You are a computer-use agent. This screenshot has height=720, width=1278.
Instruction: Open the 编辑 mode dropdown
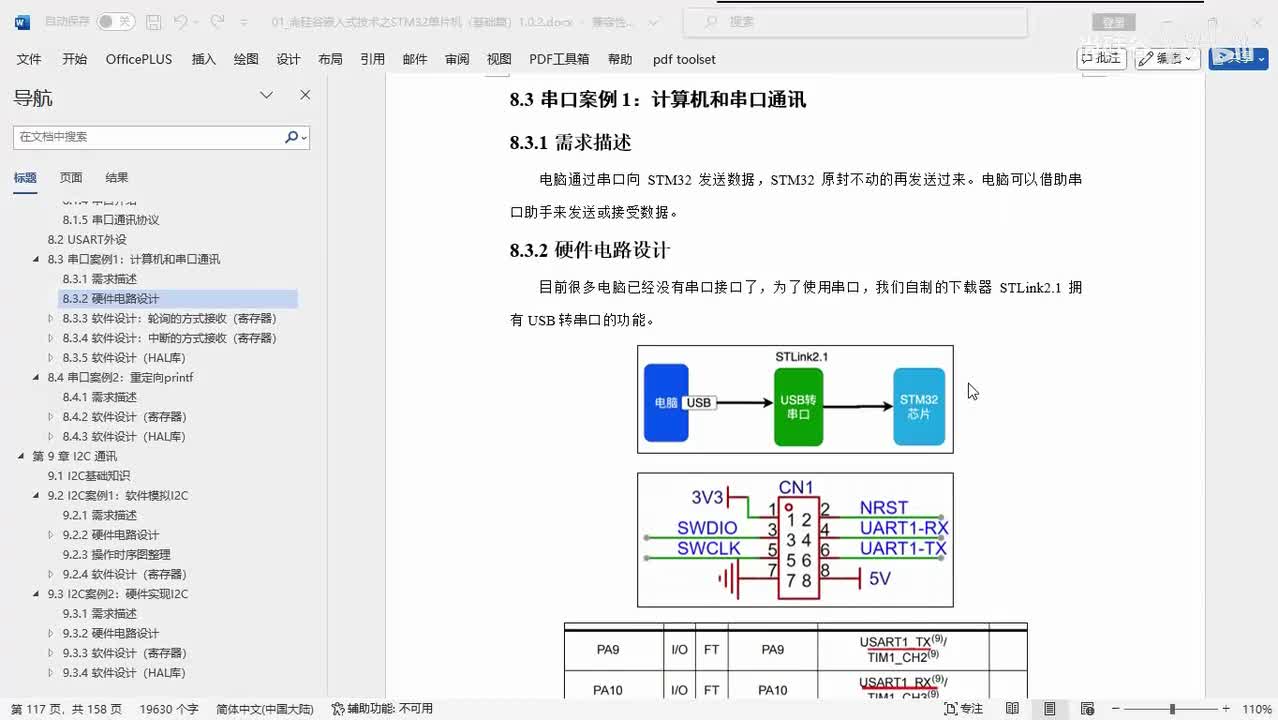point(1168,58)
